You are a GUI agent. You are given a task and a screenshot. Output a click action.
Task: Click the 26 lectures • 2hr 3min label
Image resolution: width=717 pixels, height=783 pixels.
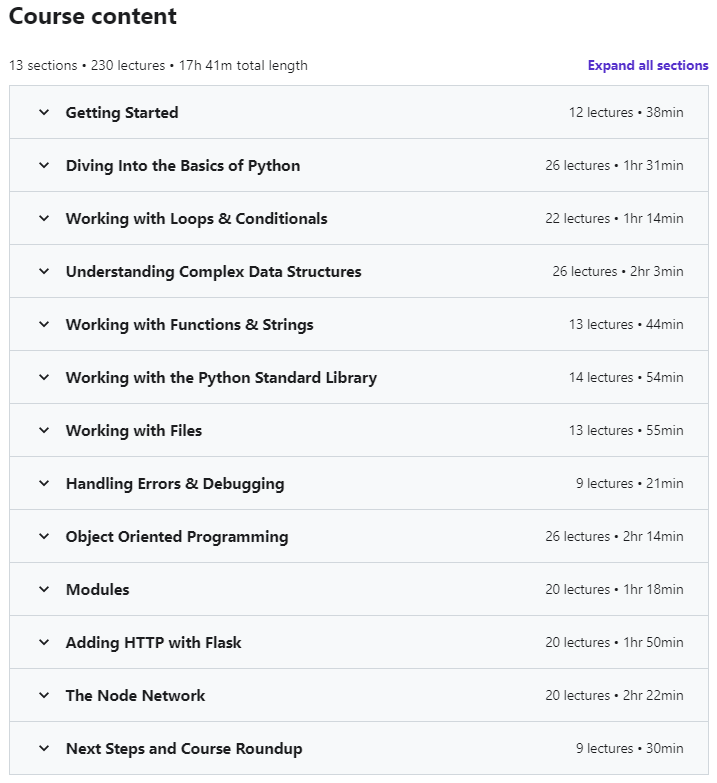(x=617, y=272)
